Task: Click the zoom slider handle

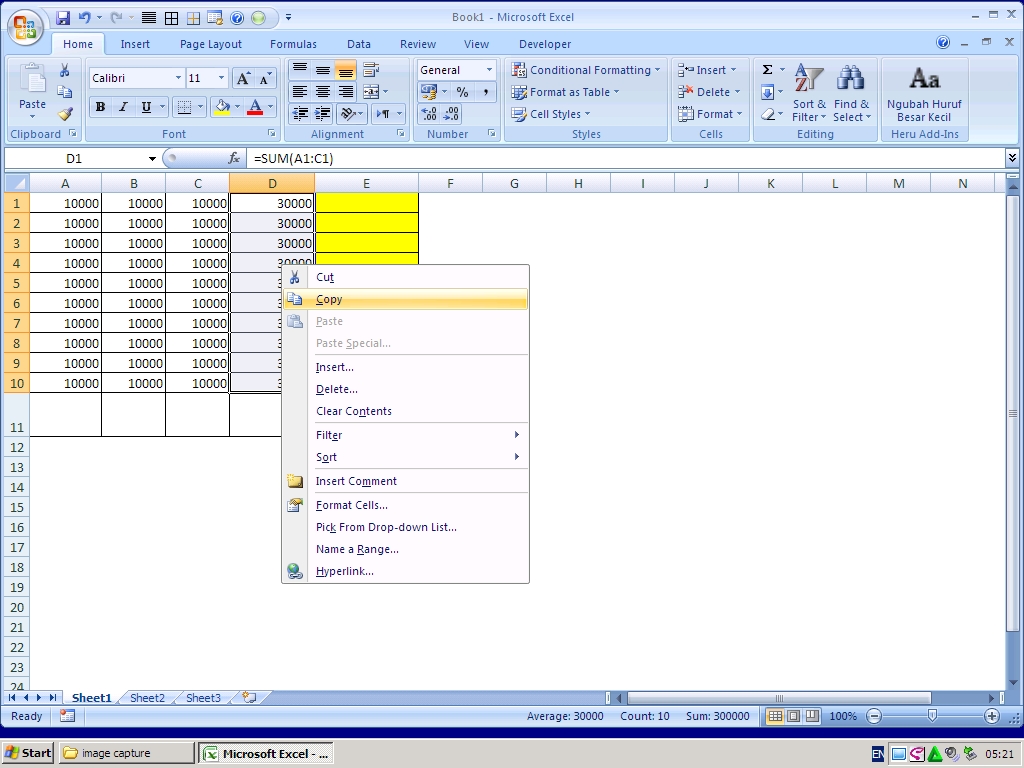Action: point(932,716)
